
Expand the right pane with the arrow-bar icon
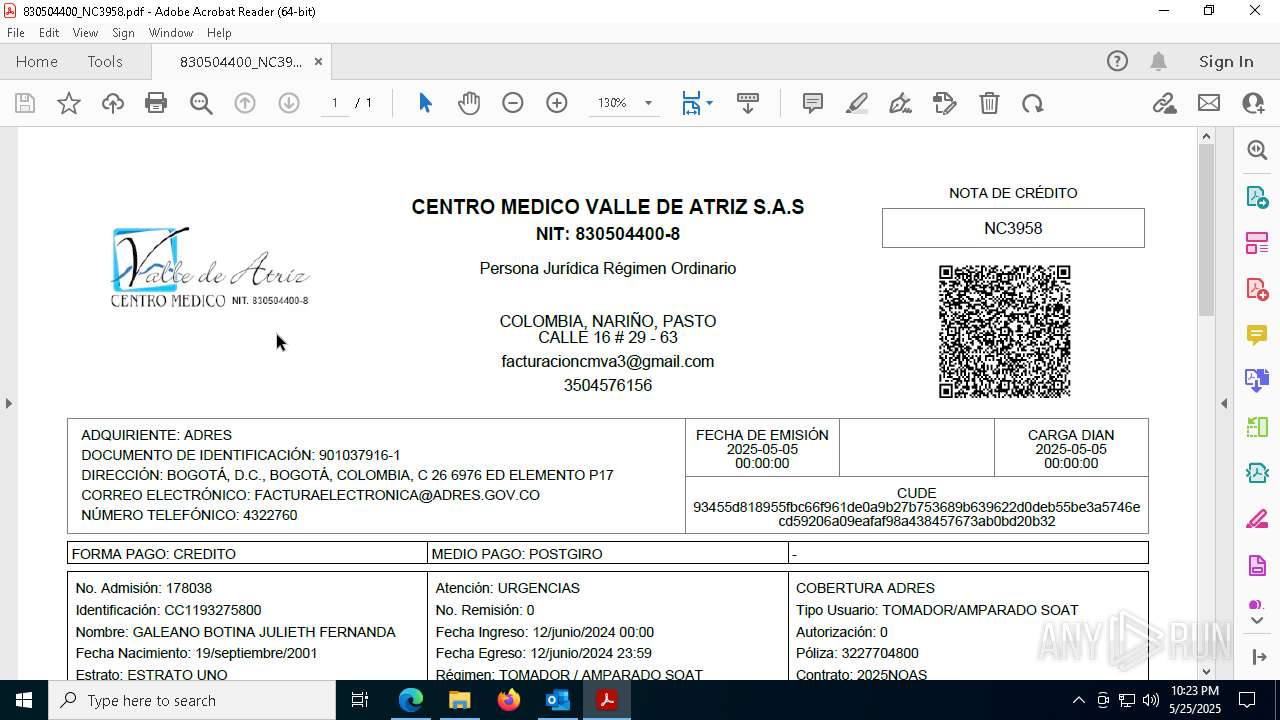(x=1257, y=657)
